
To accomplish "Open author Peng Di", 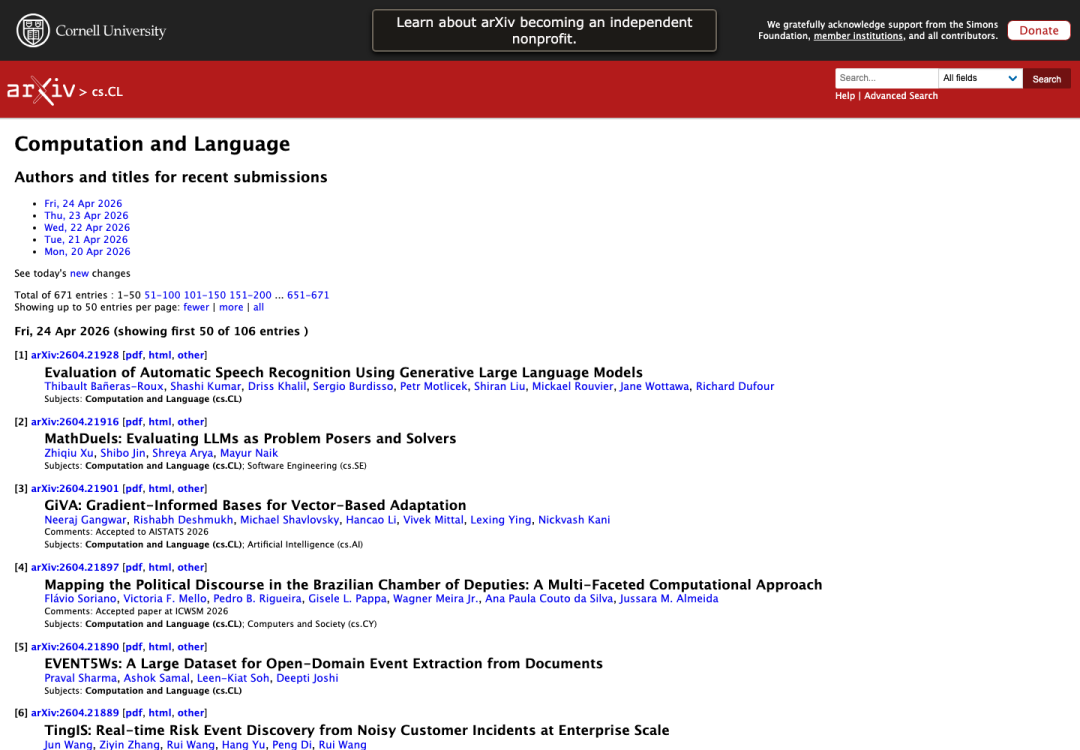I will coord(292,744).
